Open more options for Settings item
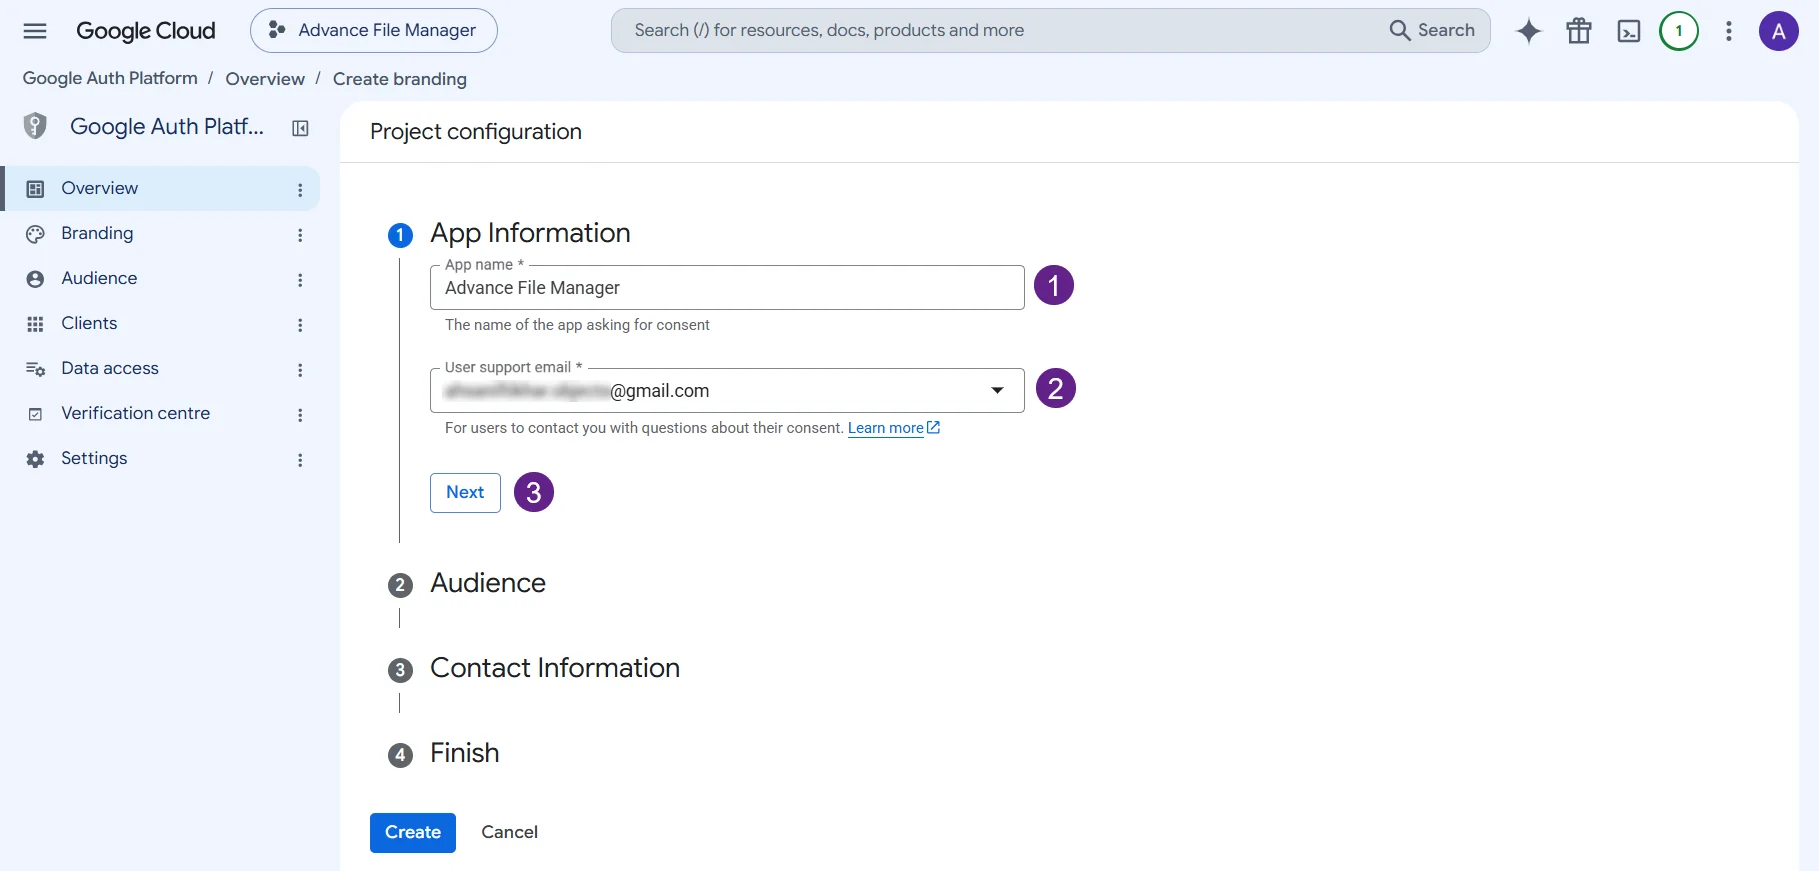This screenshot has width=1819, height=871. 300,460
